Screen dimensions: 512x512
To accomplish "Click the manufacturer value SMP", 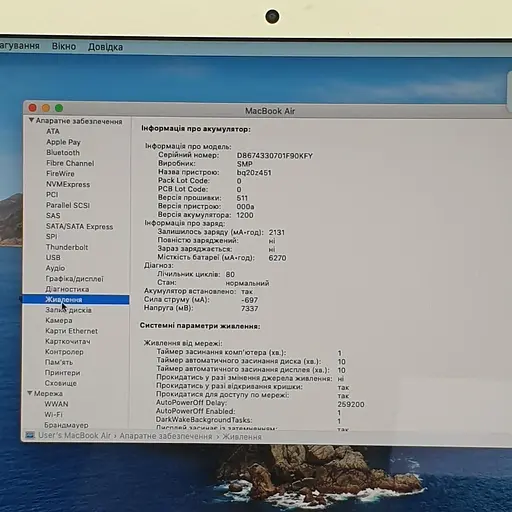I will [245, 164].
